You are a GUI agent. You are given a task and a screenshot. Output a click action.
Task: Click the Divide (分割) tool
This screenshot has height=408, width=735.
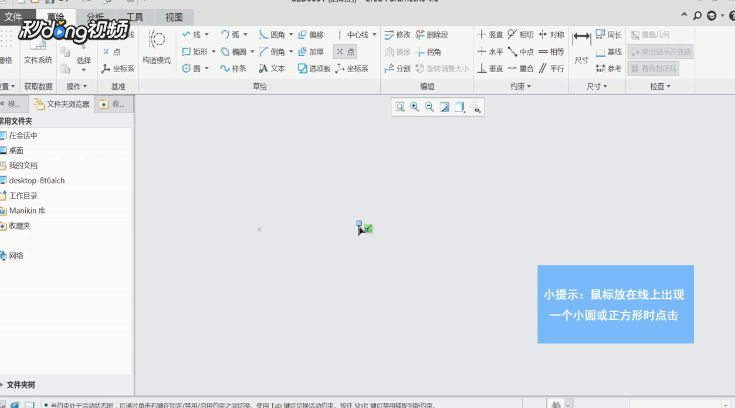(398, 68)
